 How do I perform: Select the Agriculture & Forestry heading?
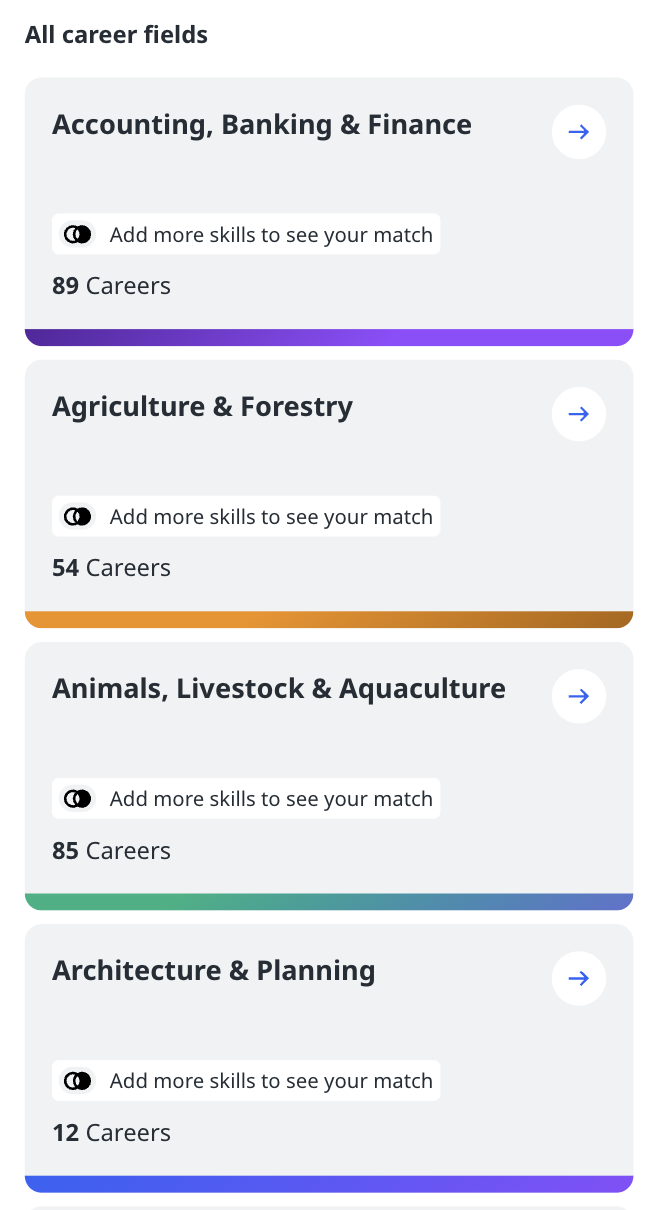point(202,407)
